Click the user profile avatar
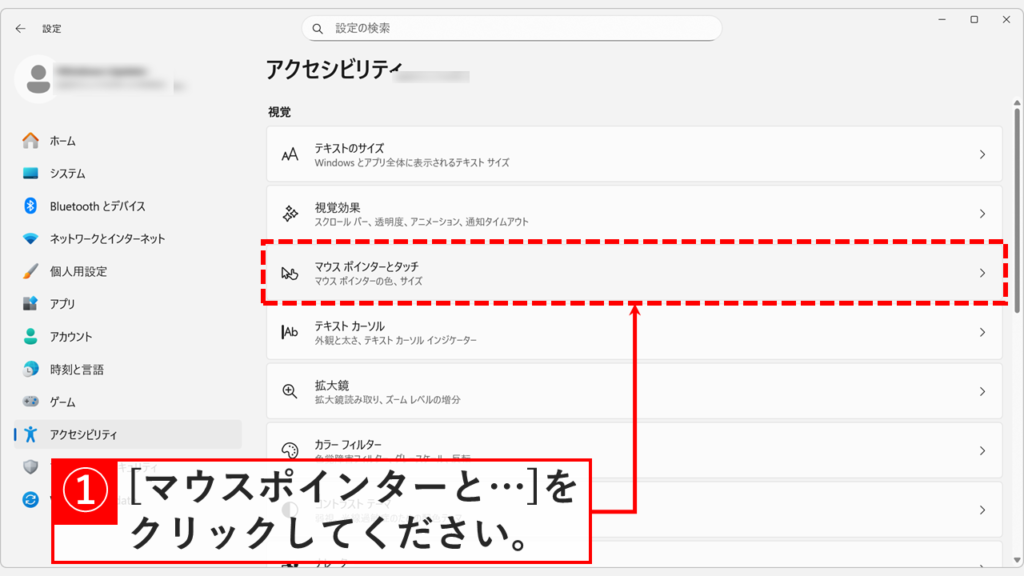 coord(38,79)
